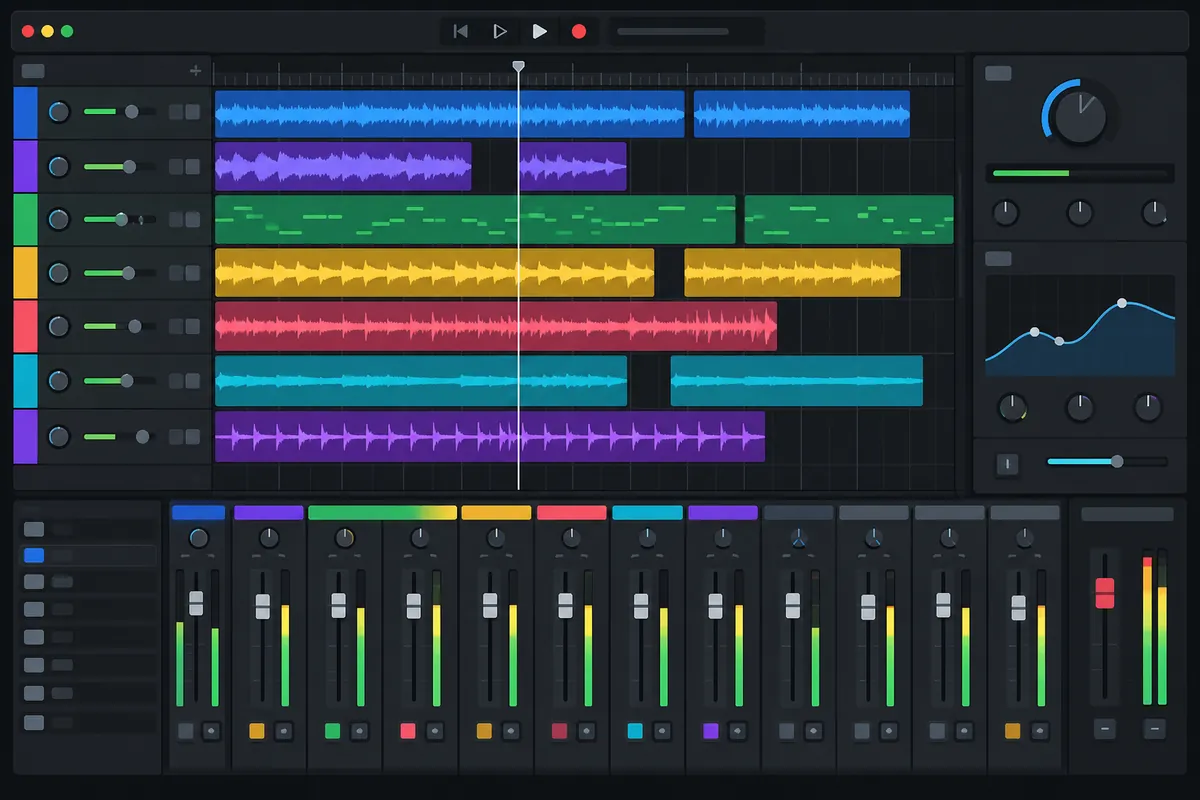
Task: Toggle the first square button on the cyan track
Action: click(176, 381)
